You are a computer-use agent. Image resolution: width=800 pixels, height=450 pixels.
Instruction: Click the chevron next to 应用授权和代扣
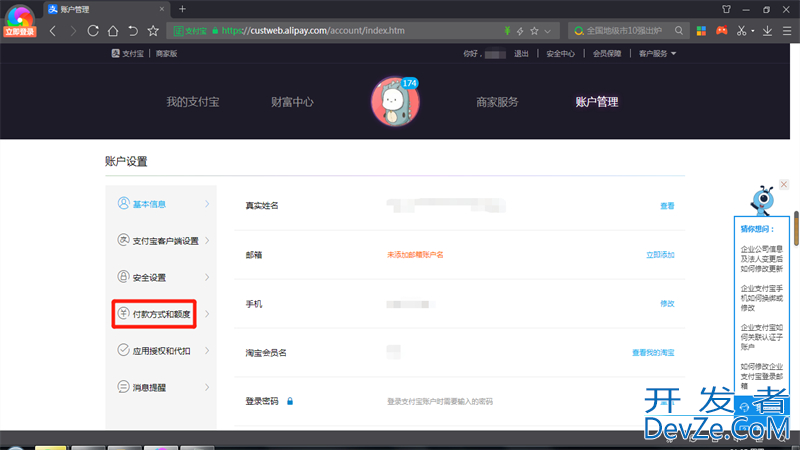tap(207, 351)
